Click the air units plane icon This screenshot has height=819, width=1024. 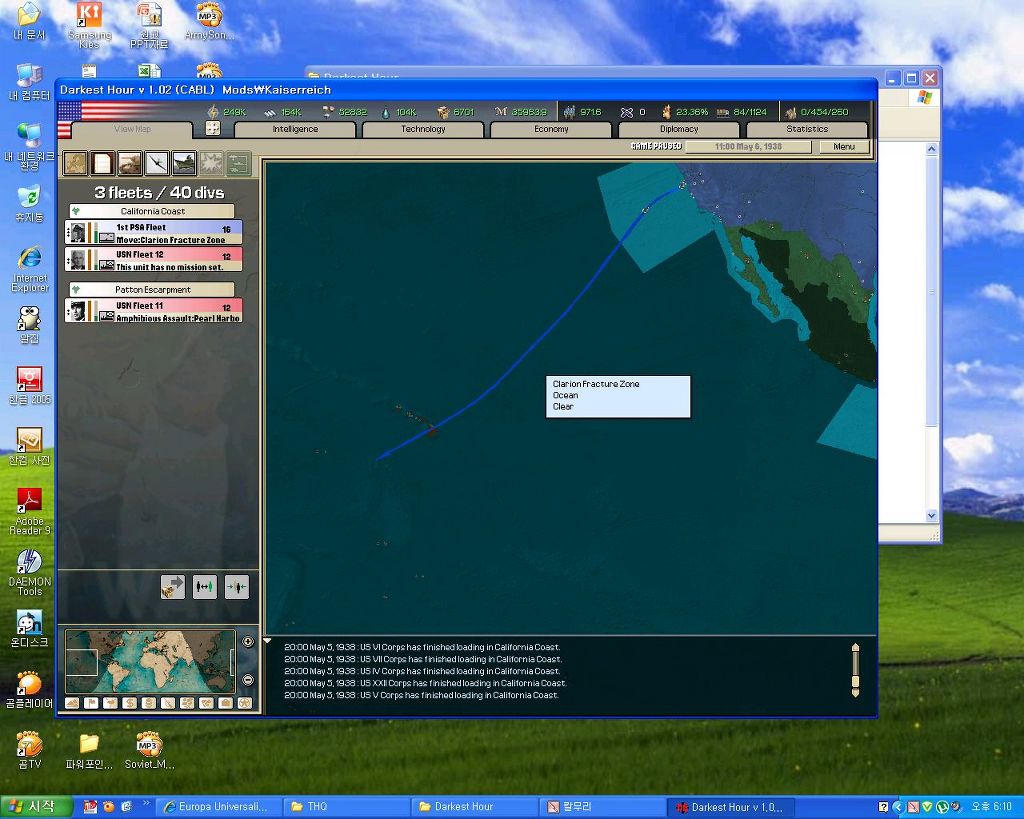[x=156, y=163]
